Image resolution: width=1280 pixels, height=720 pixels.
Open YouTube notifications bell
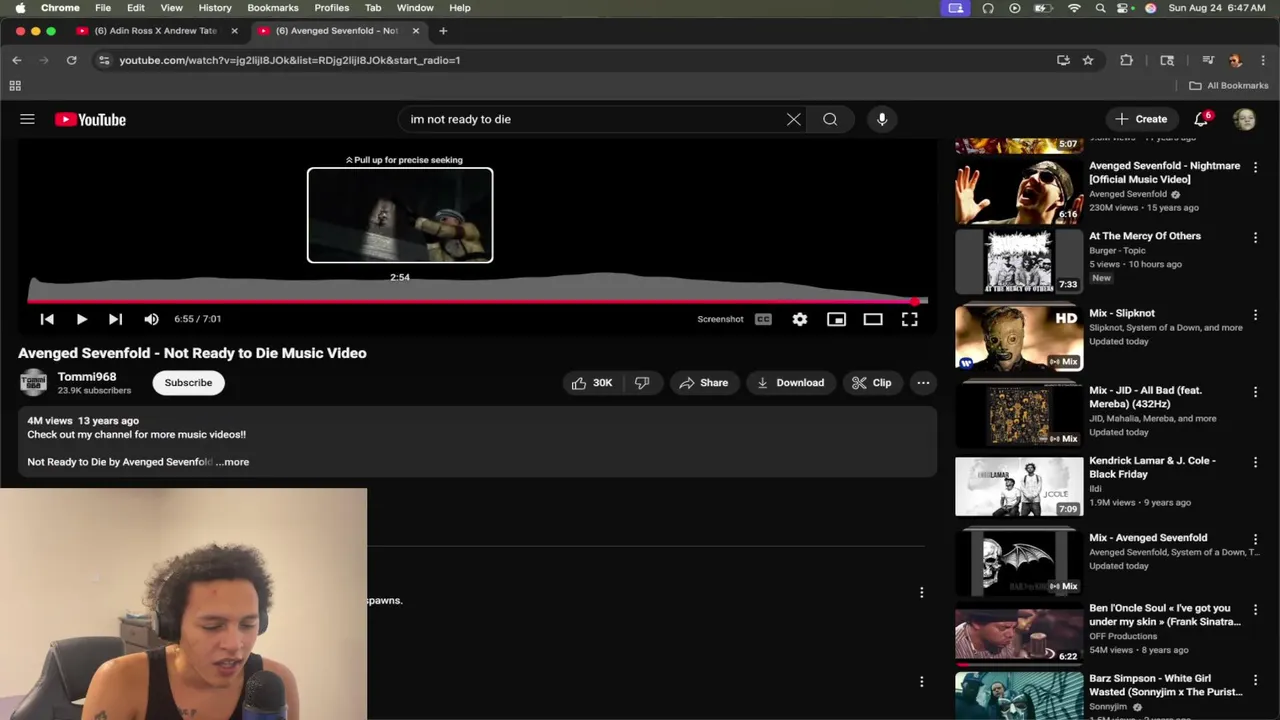click(1201, 119)
